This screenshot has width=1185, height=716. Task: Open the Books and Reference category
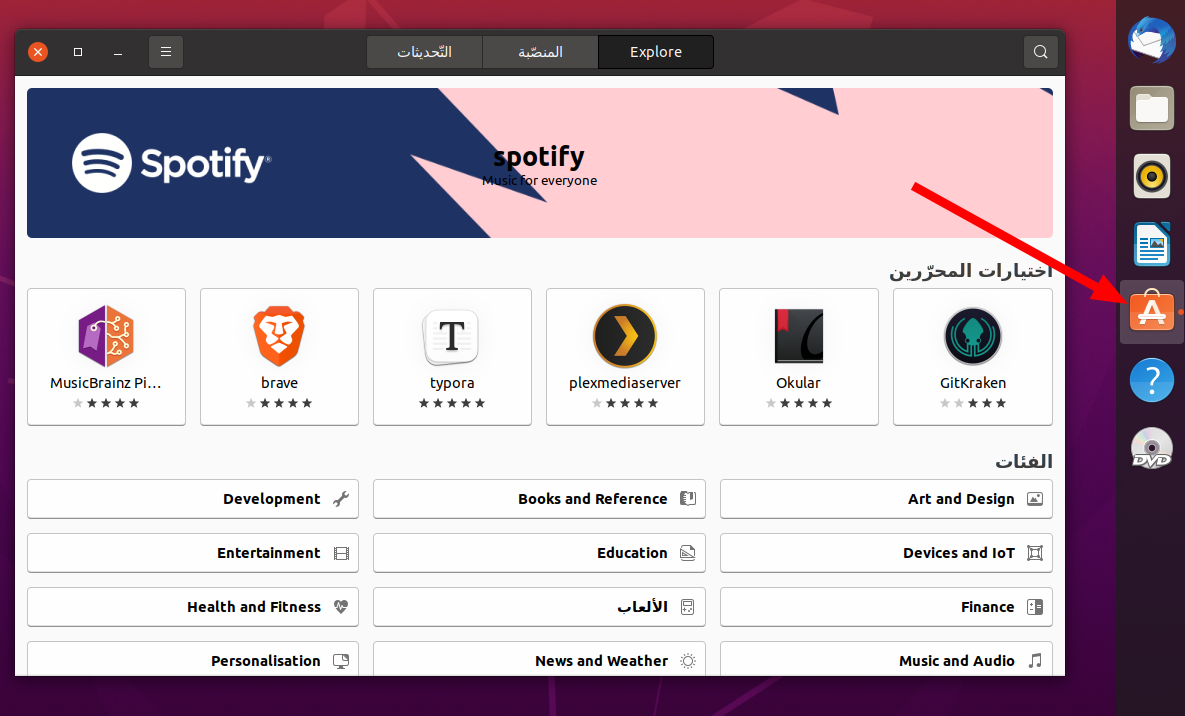pyautogui.click(x=540, y=499)
